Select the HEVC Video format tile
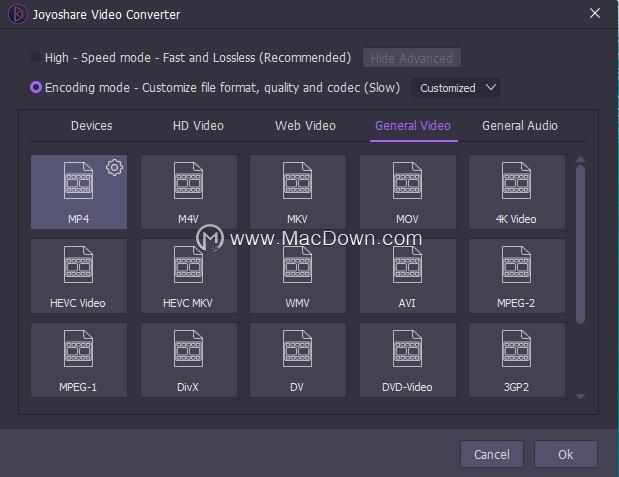 click(x=79, y=276)
